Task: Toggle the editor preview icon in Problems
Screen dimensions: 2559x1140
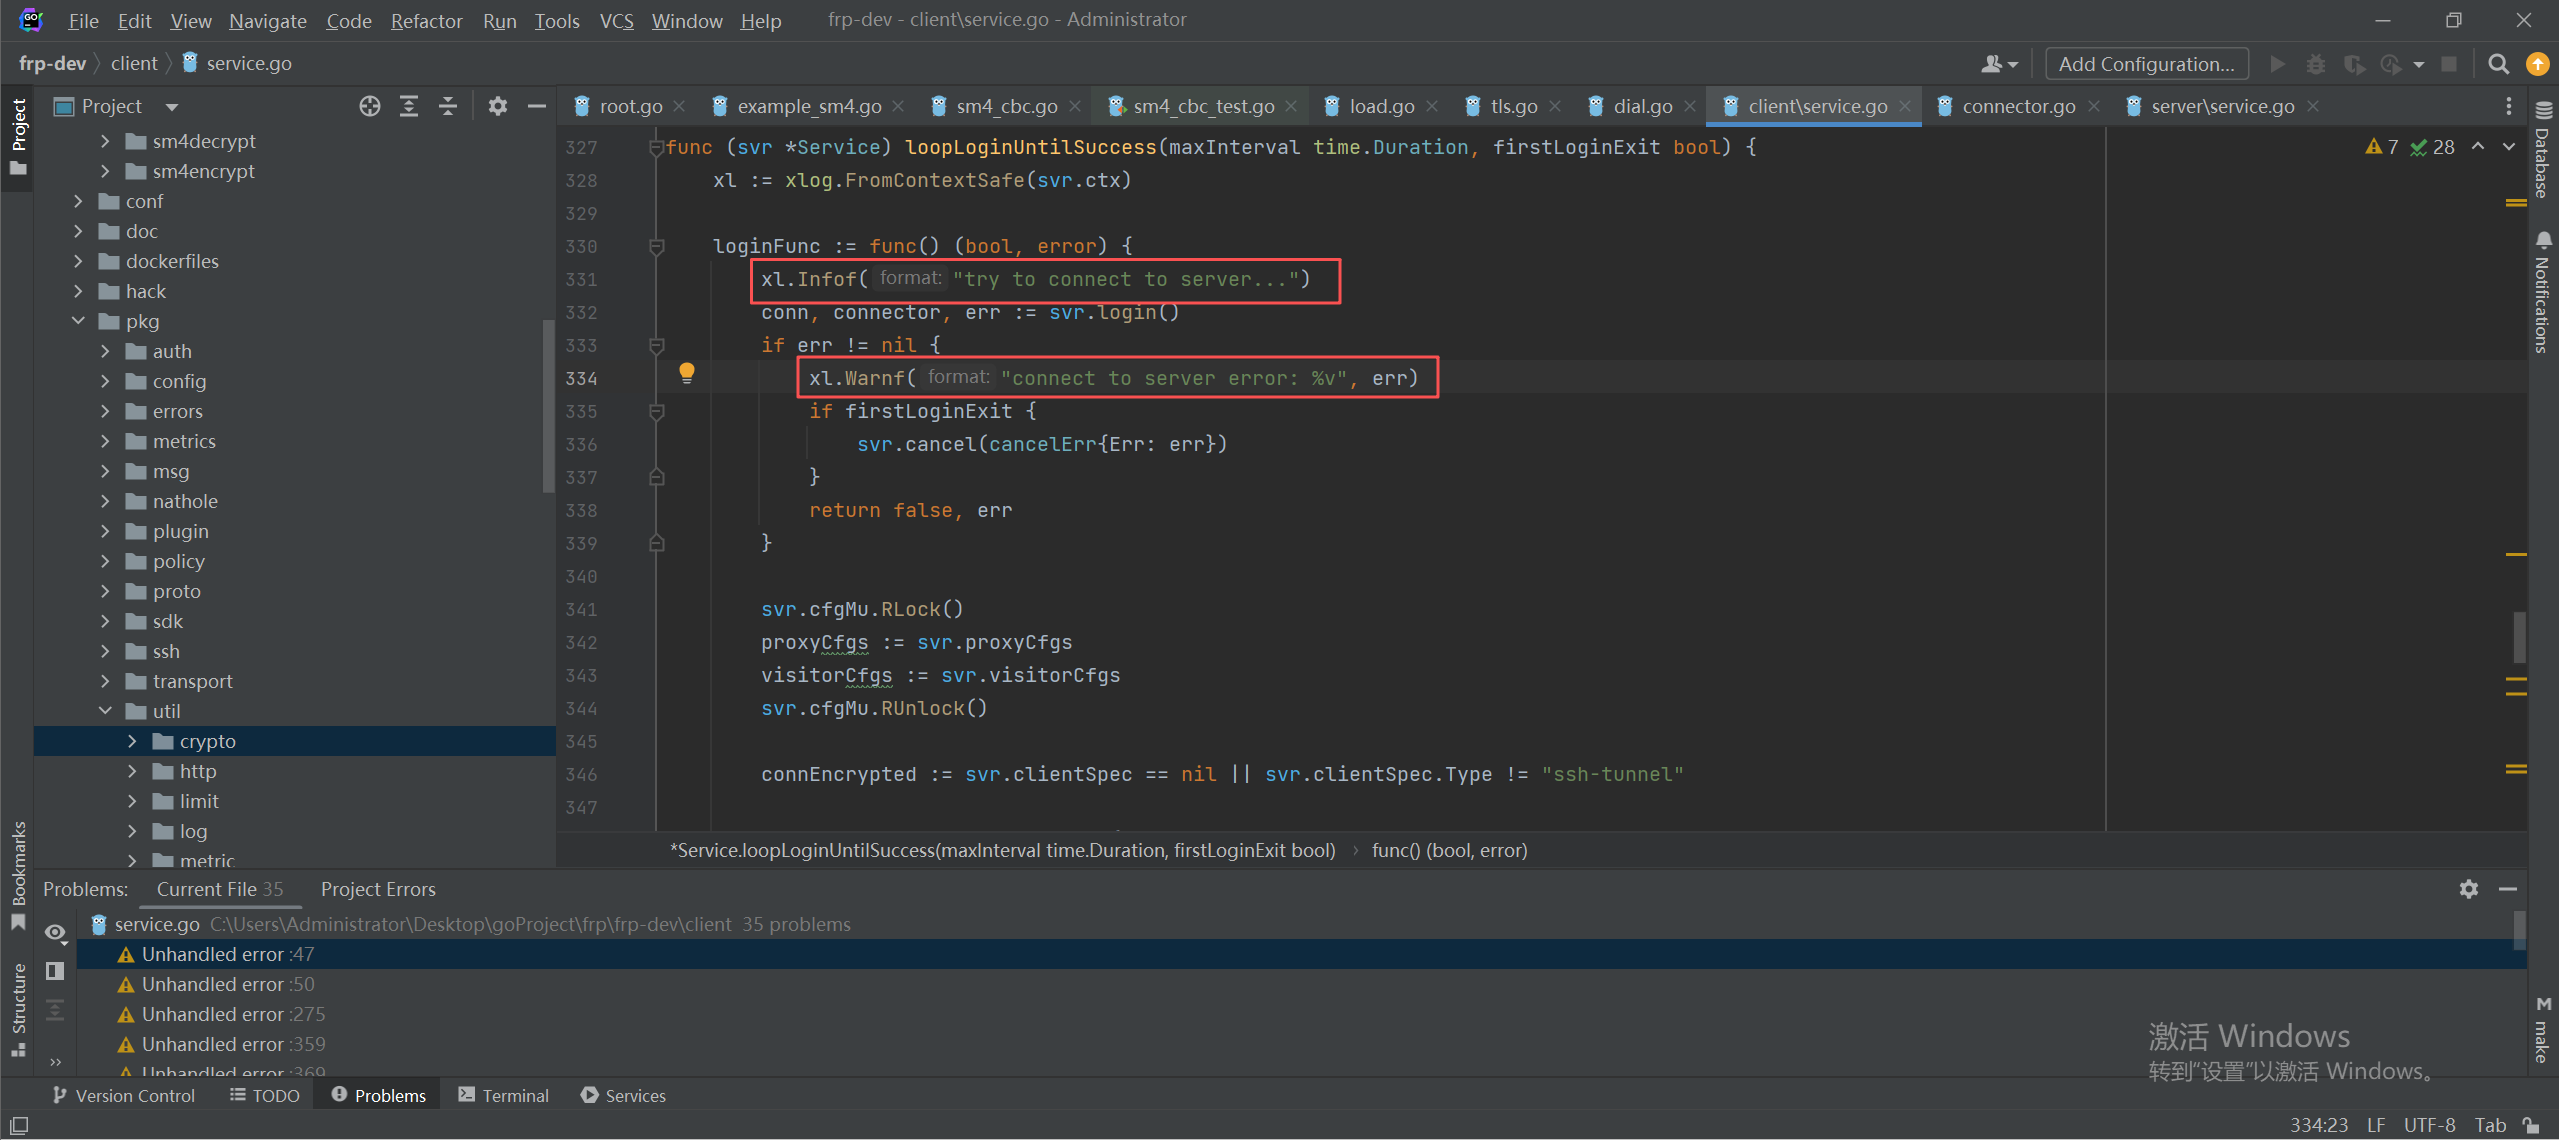Action: point(55,971)
